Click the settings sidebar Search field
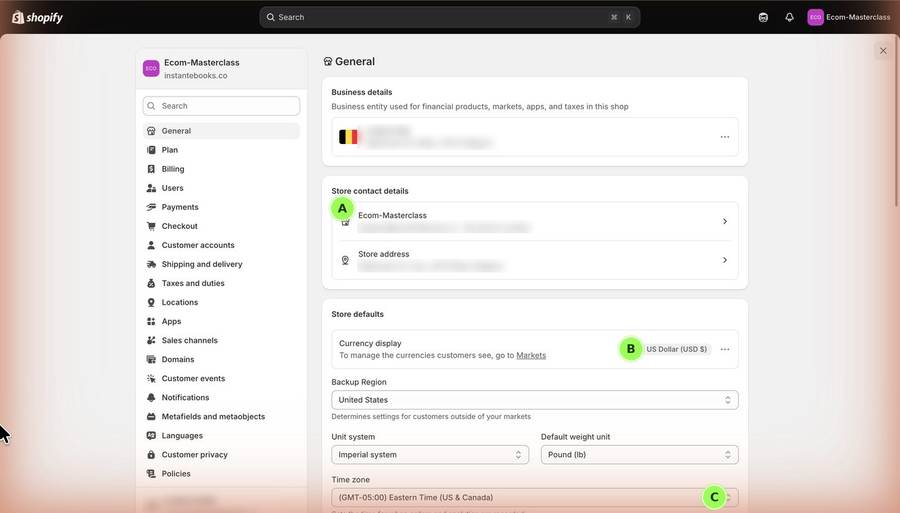The width and height of the screenshot is (900, 513). [x=221, y=106]
